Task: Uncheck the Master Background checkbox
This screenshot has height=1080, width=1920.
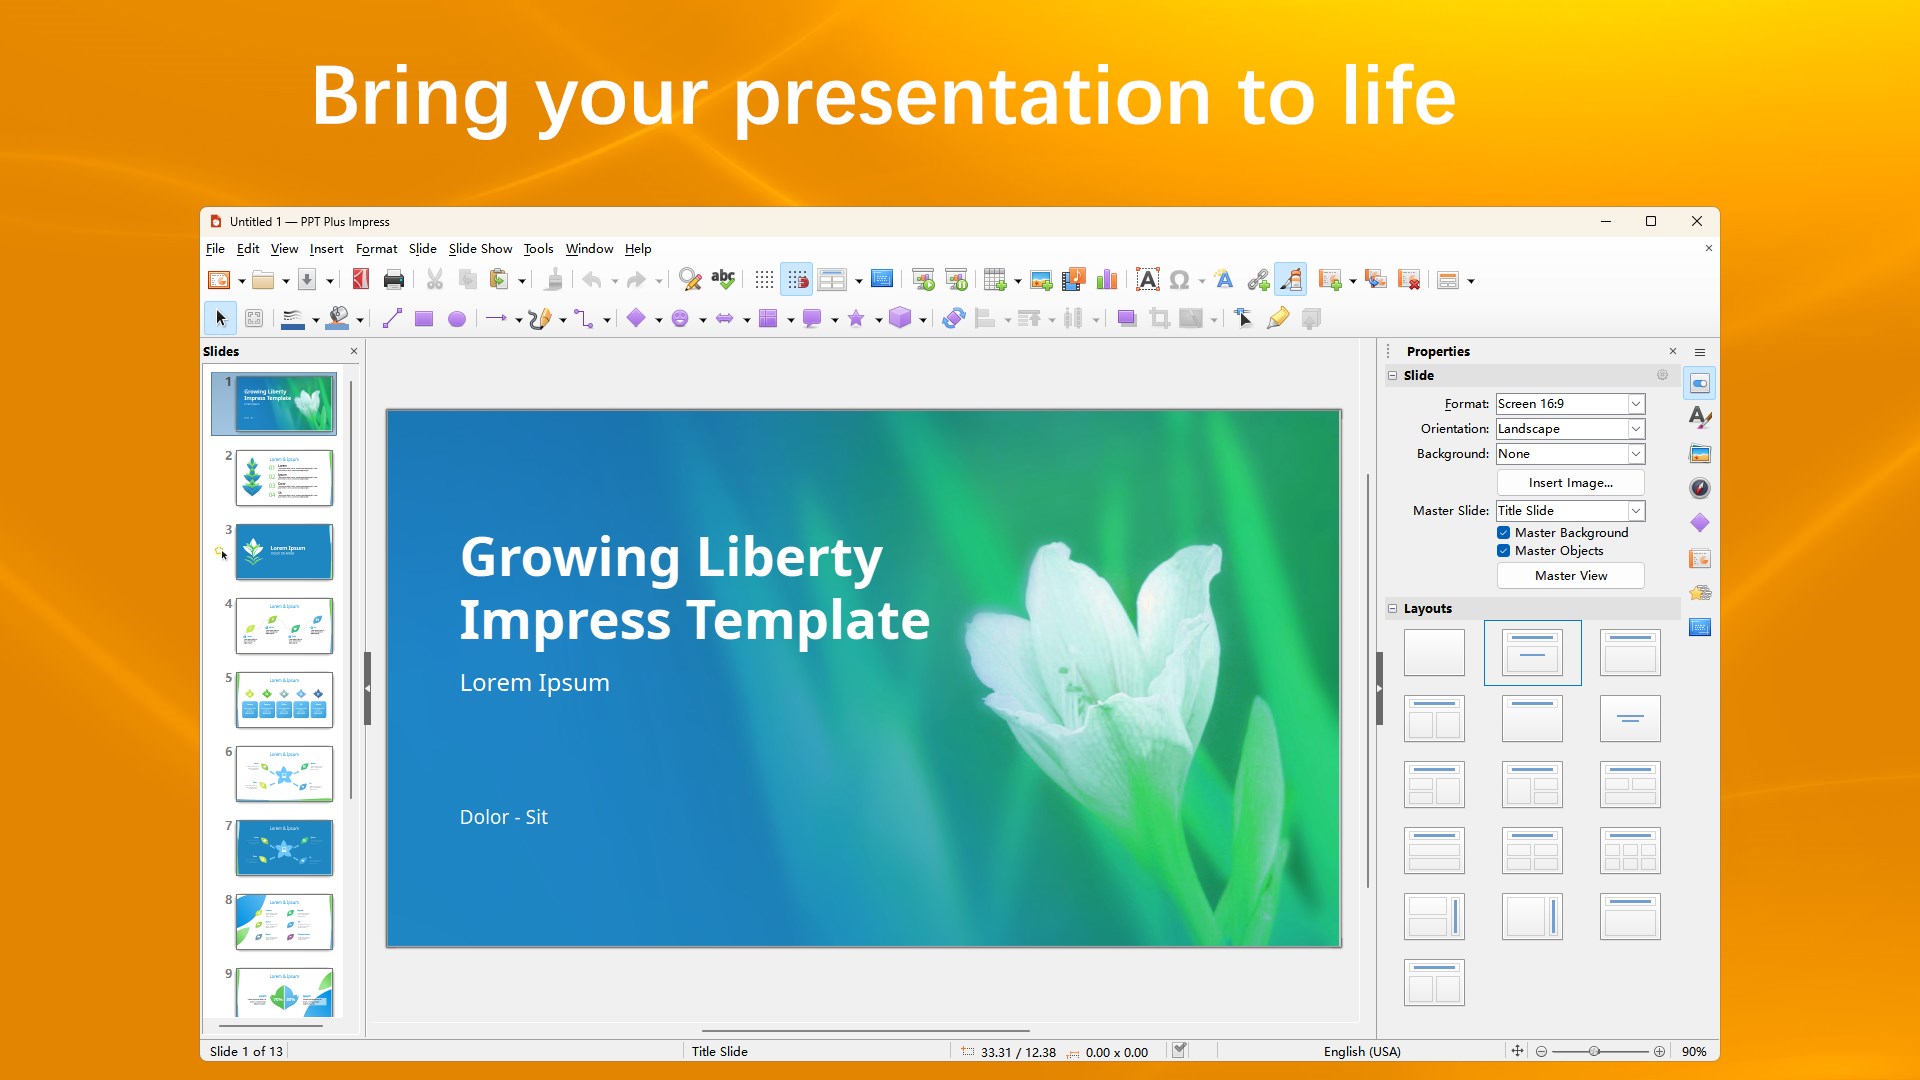Action: click(1503, 533)
